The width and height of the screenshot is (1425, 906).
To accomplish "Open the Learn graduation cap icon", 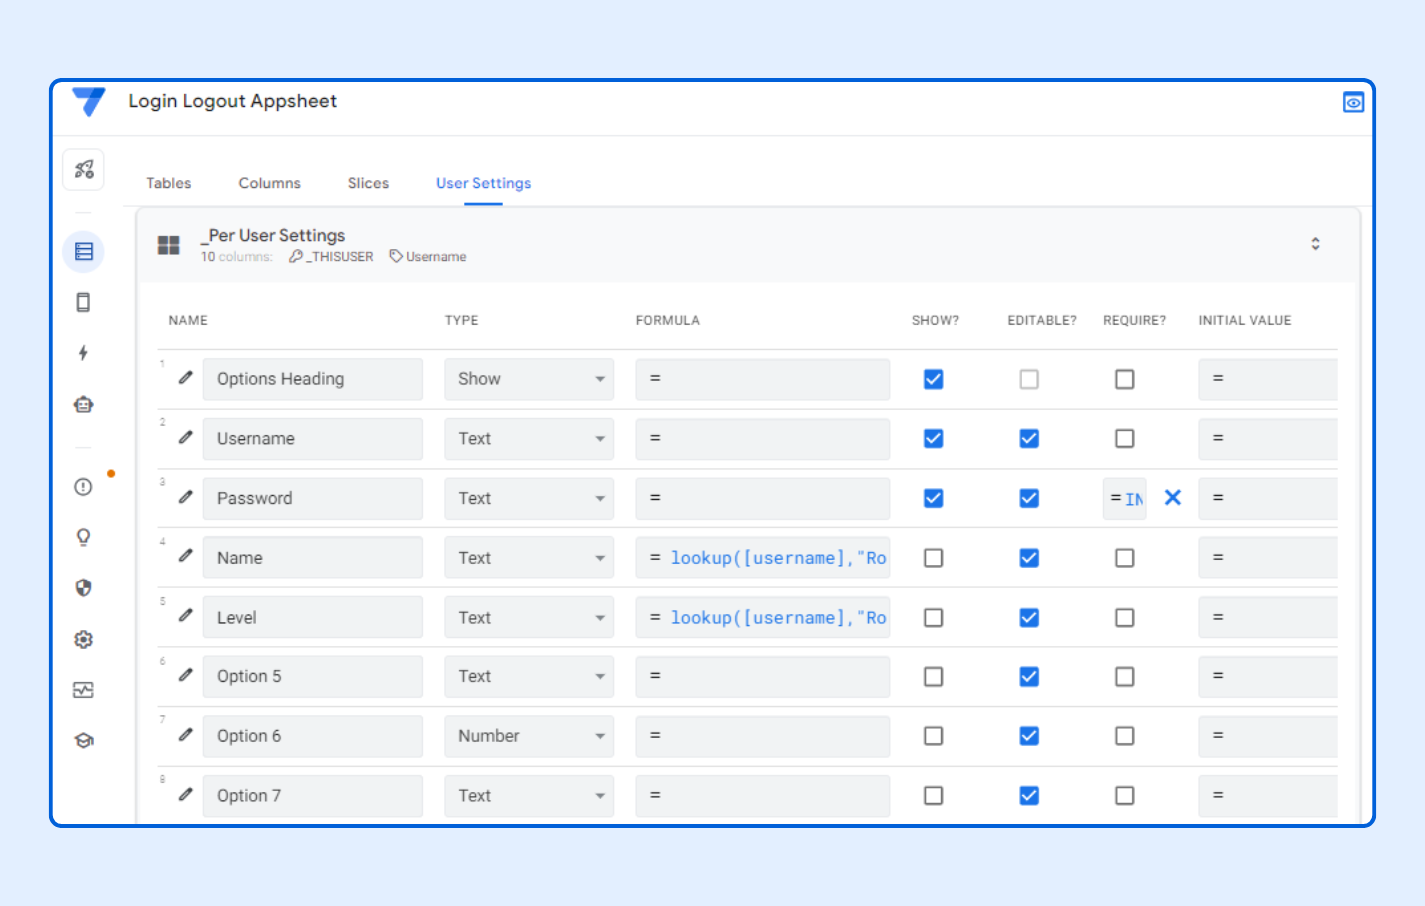I will click(x=84, y=741).
